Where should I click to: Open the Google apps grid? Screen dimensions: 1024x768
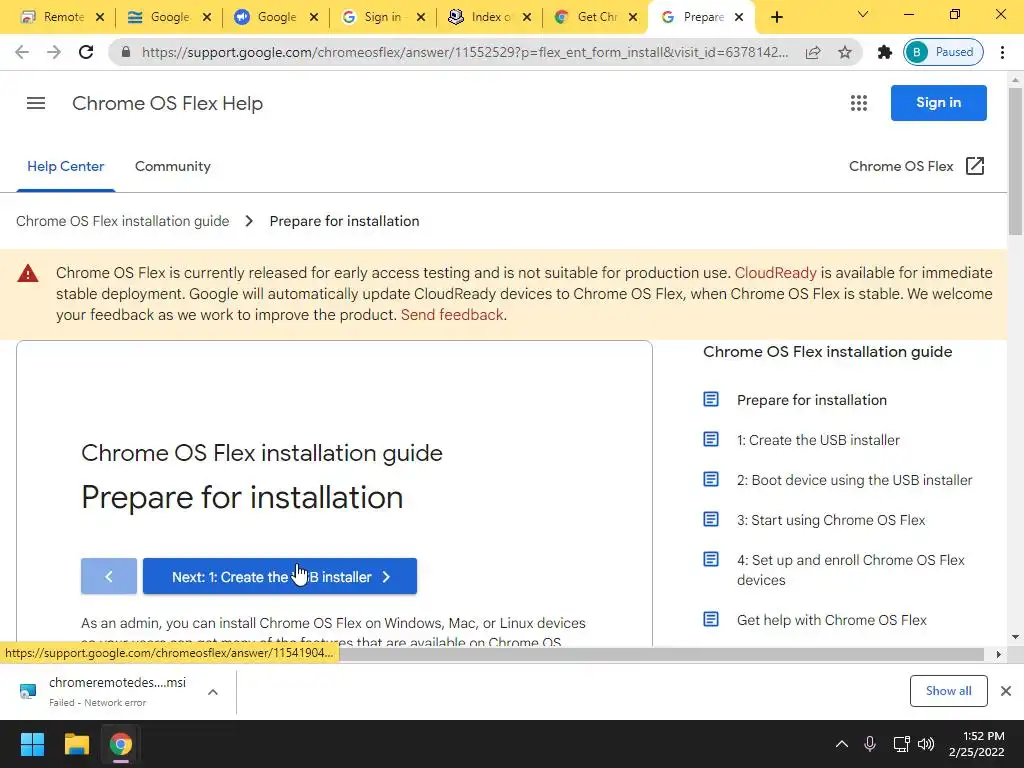(x=859, y=103)
